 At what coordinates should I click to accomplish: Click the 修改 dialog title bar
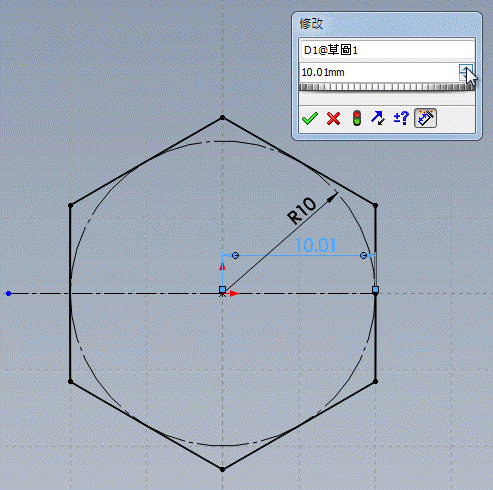click(x=387, y=24)
